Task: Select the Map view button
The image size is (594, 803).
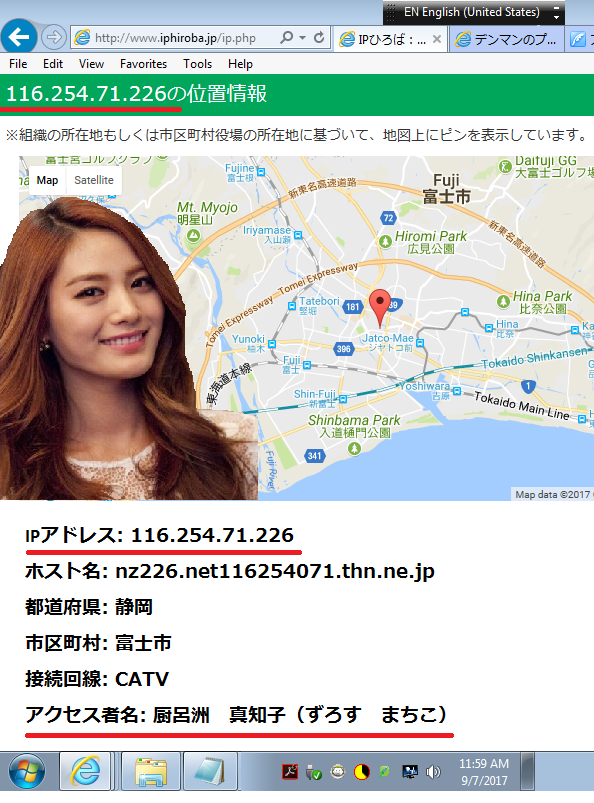Action: pyautogui.click(x=47, y=180)
